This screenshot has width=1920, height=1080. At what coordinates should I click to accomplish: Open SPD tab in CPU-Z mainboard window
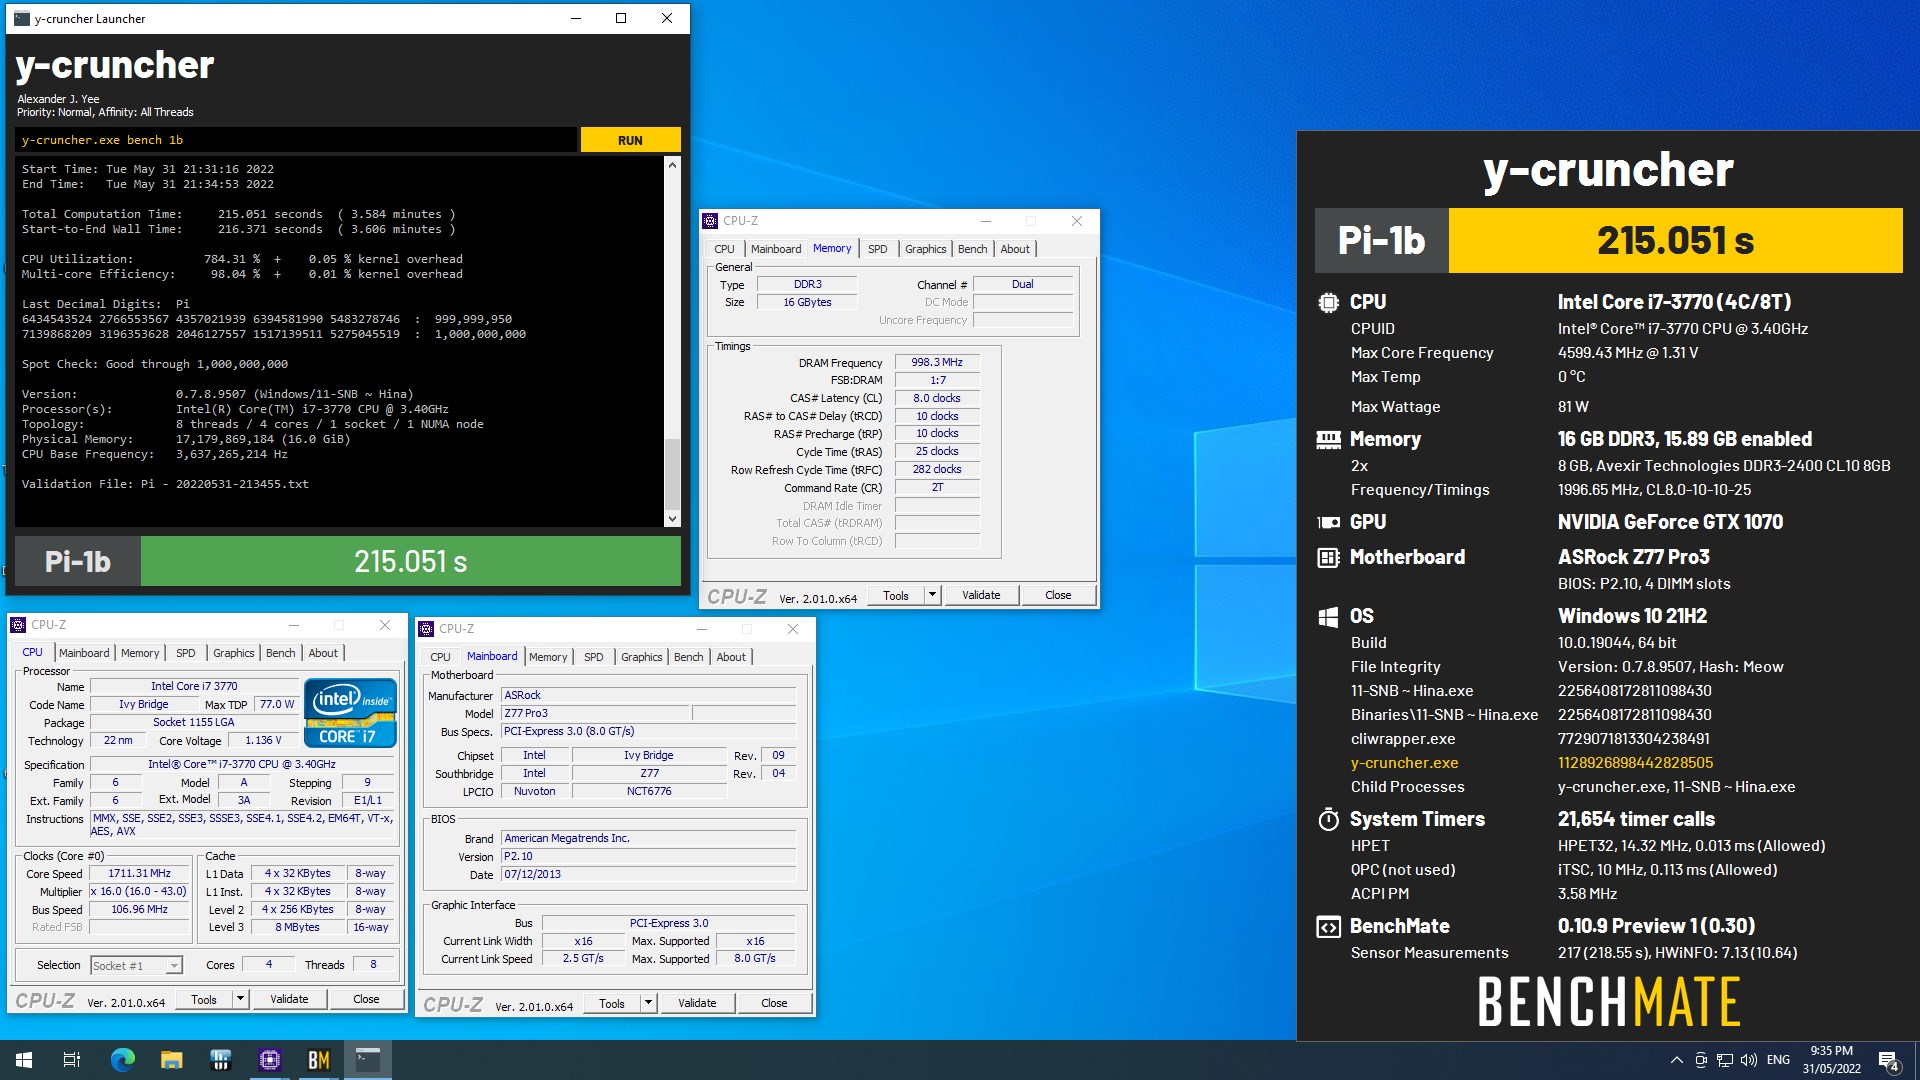593,657
